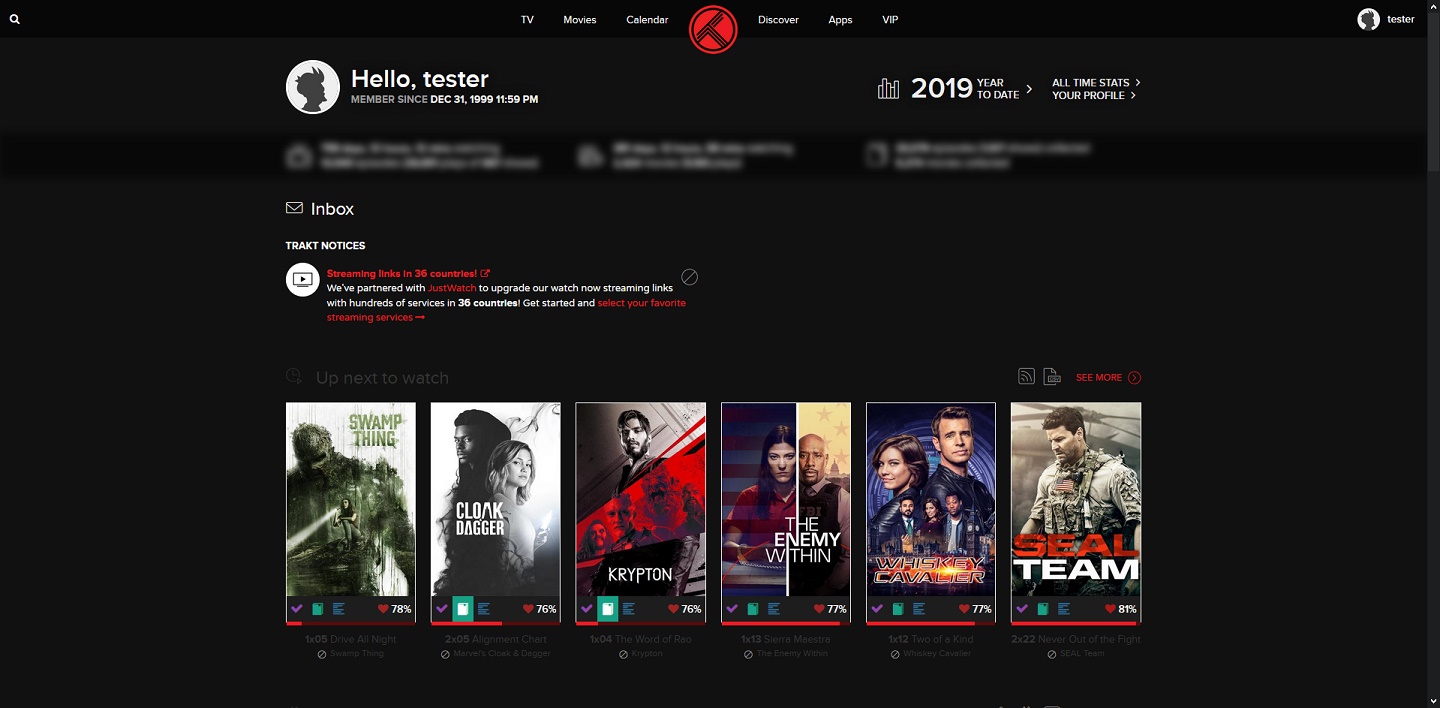Open the Up next CSV export icon

[x=1052, y=376]
